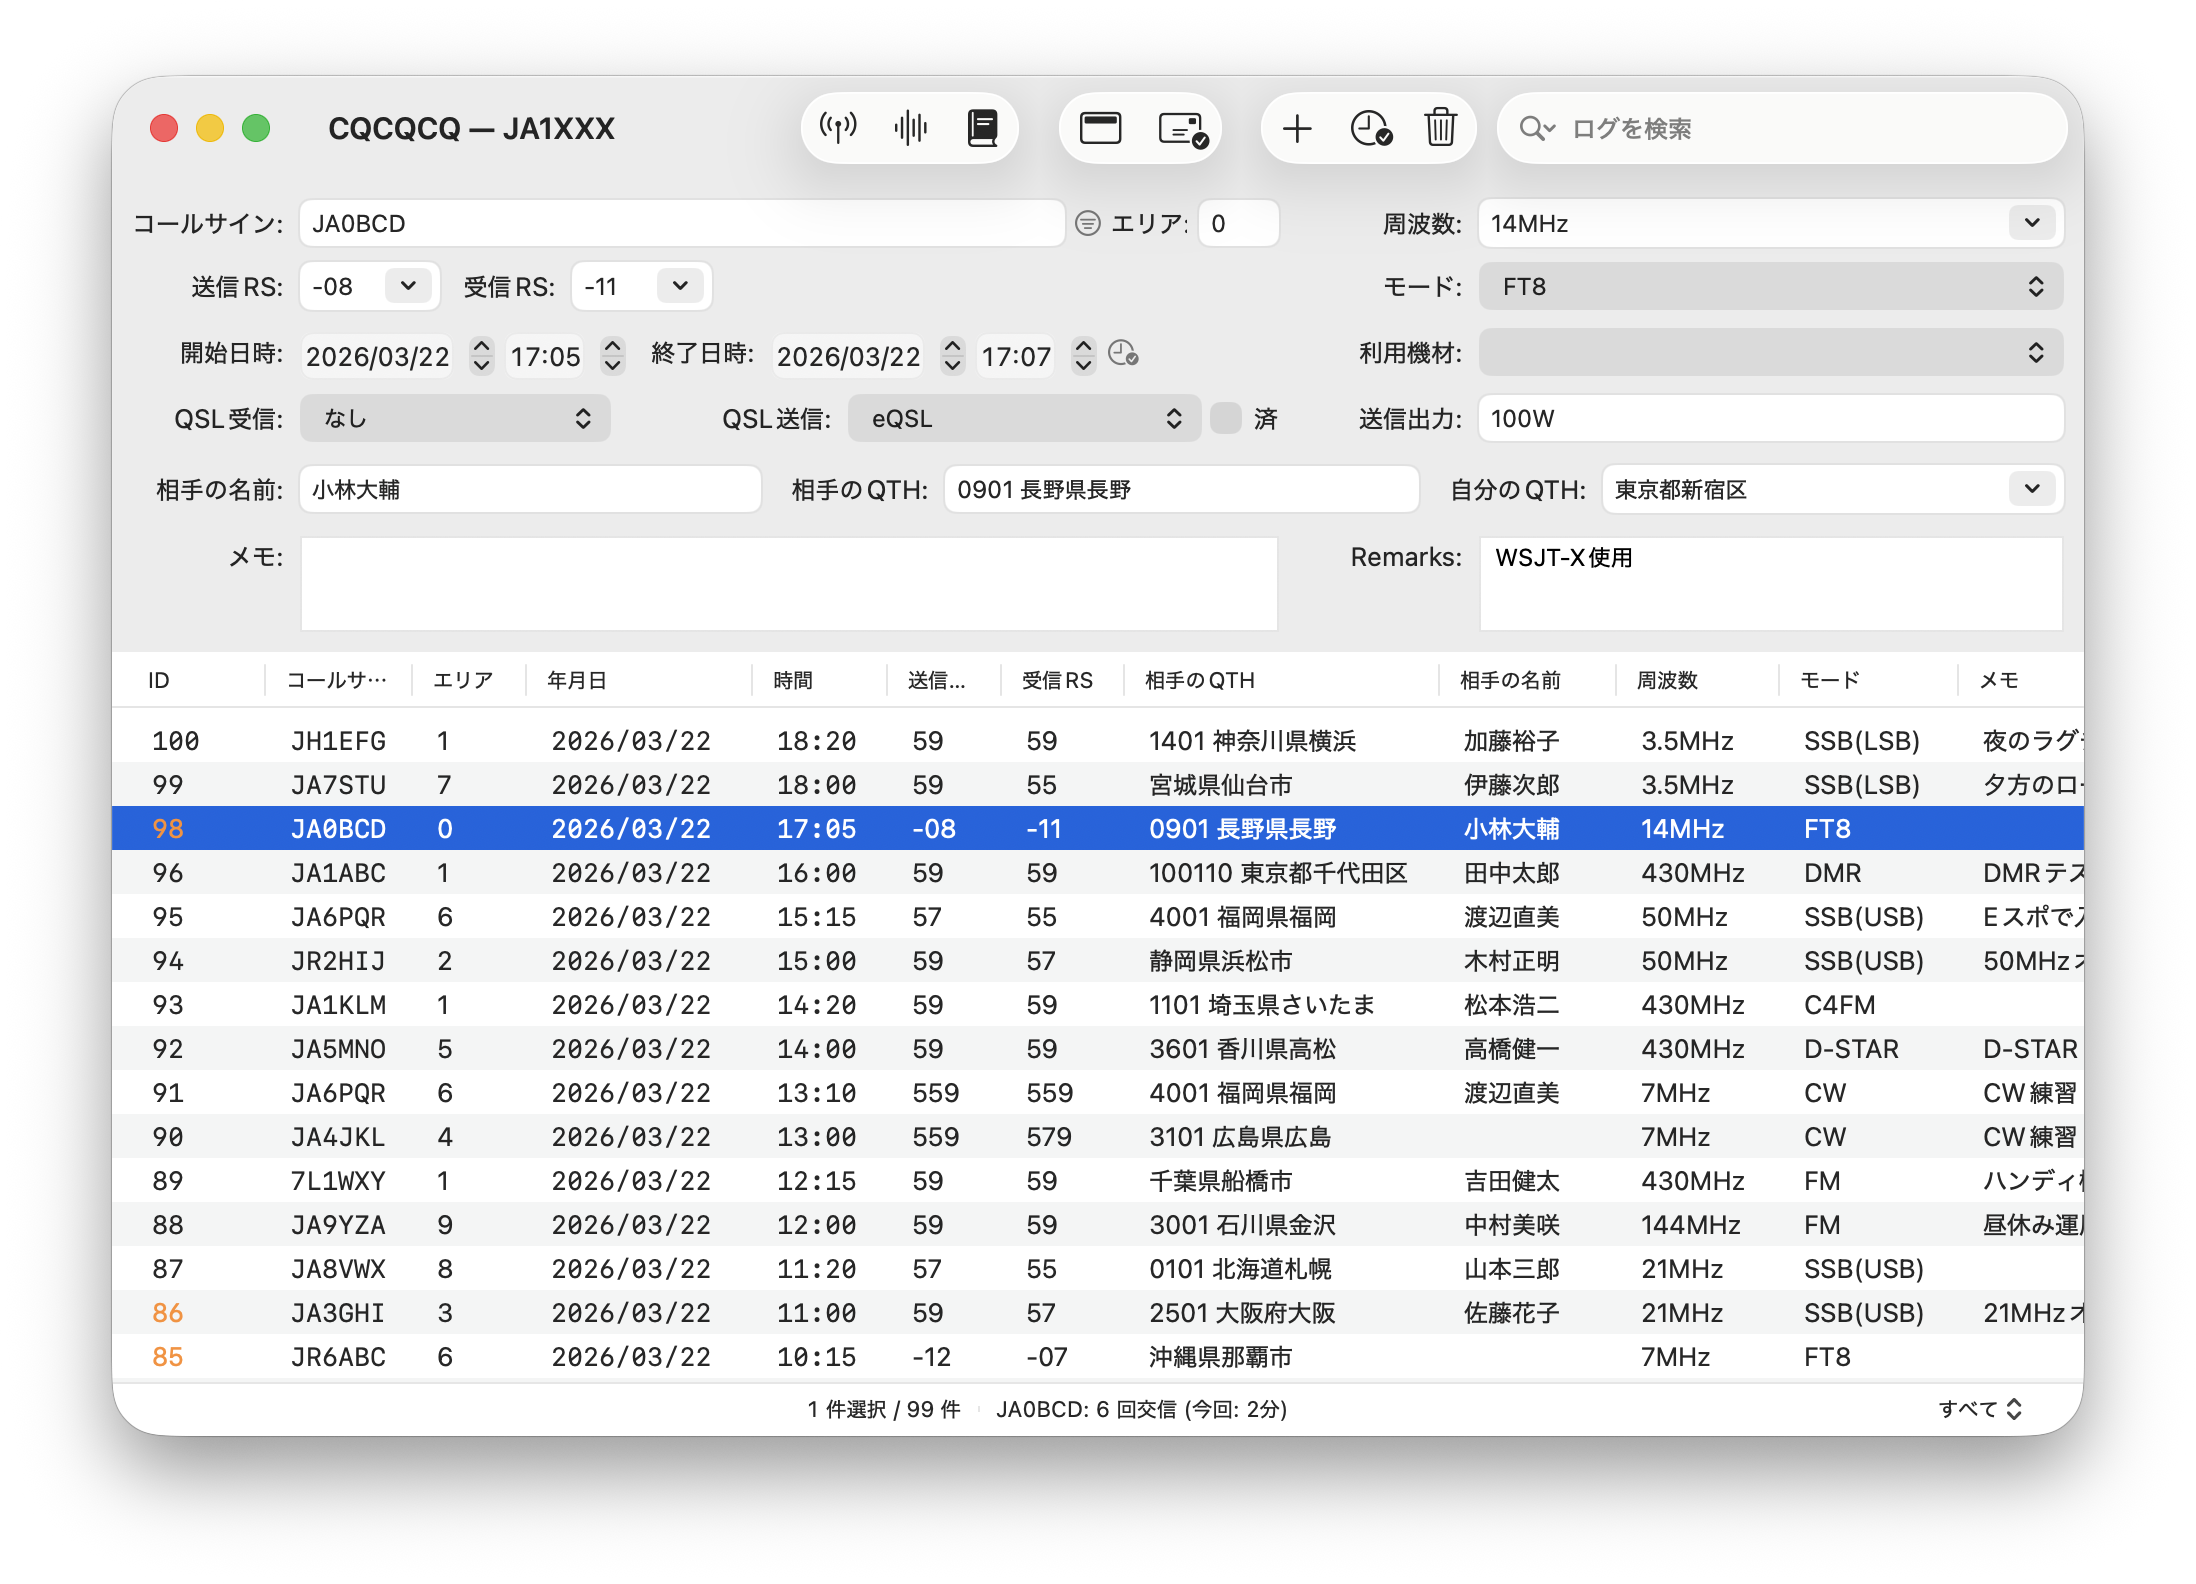Click the clock checkmark toolbar icon
This screenshot has height=1584, width=2196.
click(1370, 128)
